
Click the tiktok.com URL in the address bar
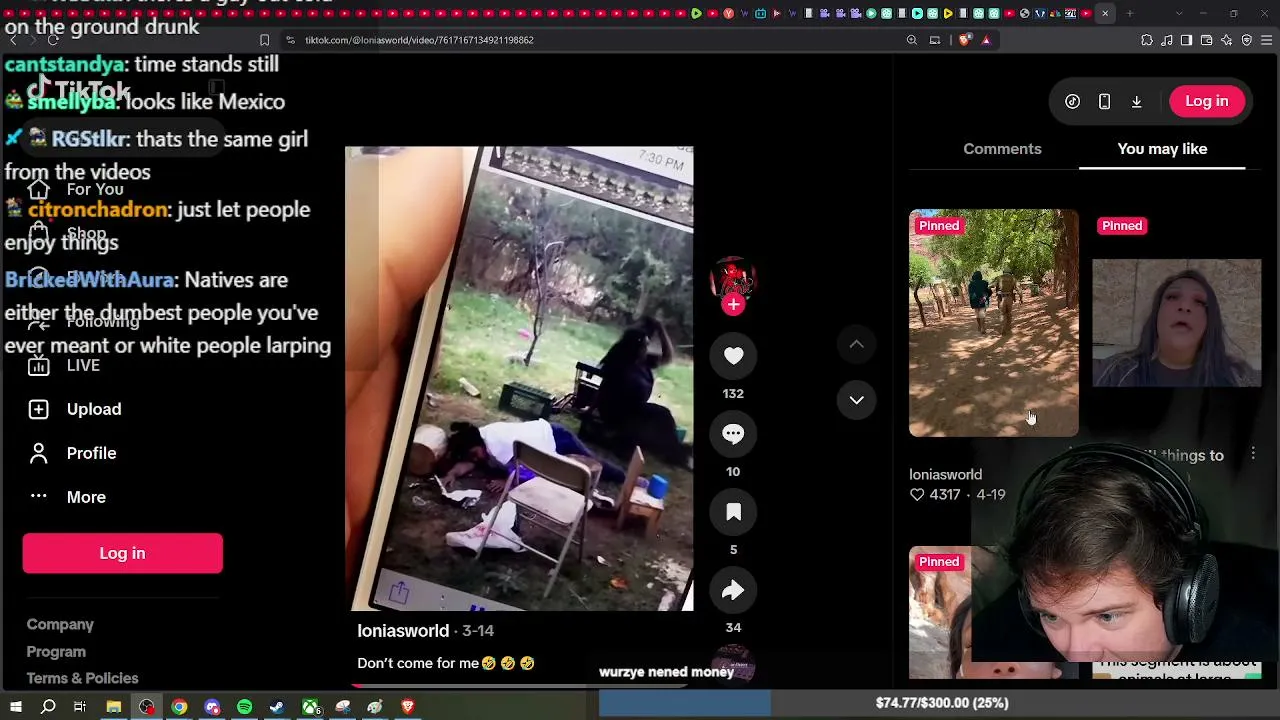419,40
